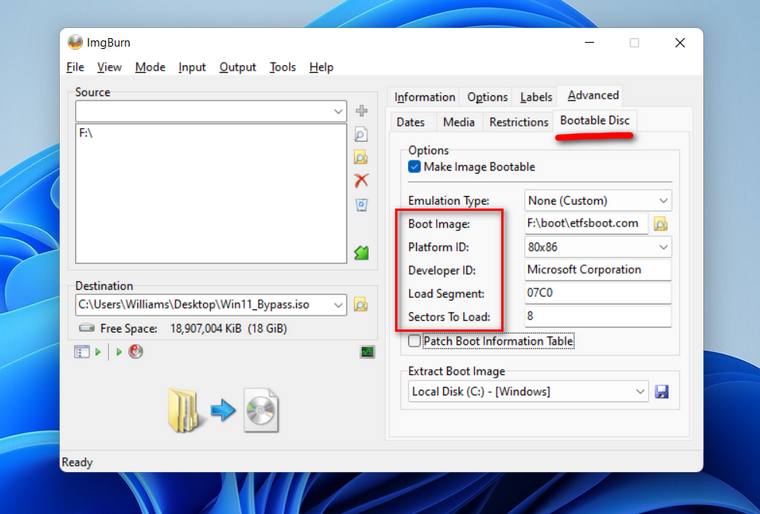The width and height of the screenshot is (760, 514).
Task: Switch to the Restrictions sub-tab
Action: pos(519,122)
